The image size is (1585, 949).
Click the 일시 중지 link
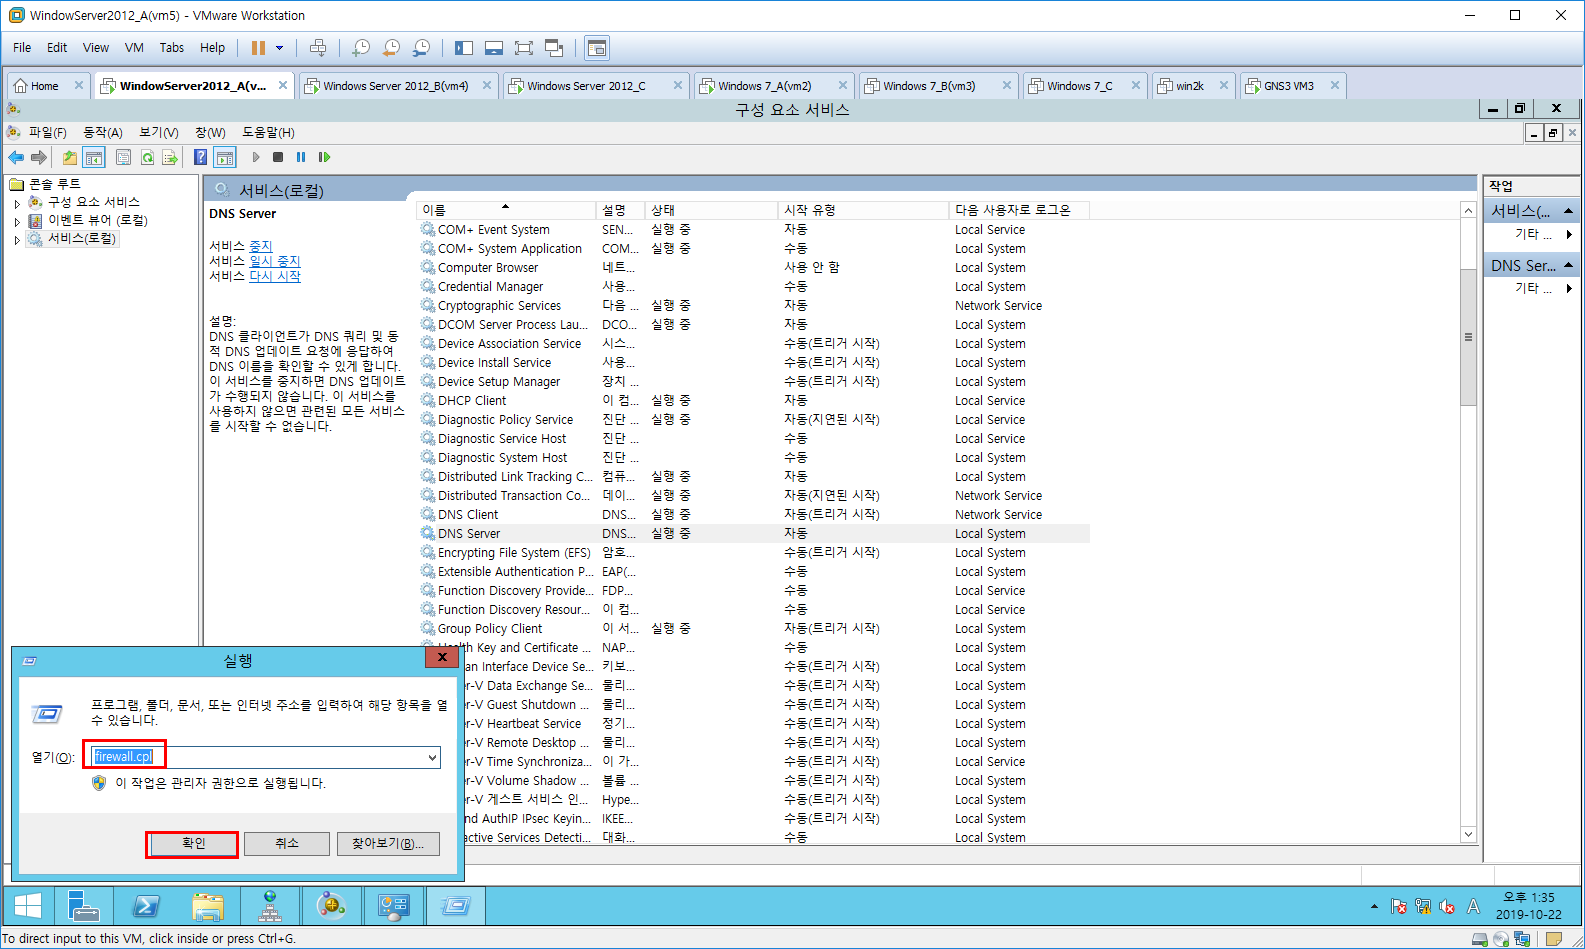click(x=274, y=261)
